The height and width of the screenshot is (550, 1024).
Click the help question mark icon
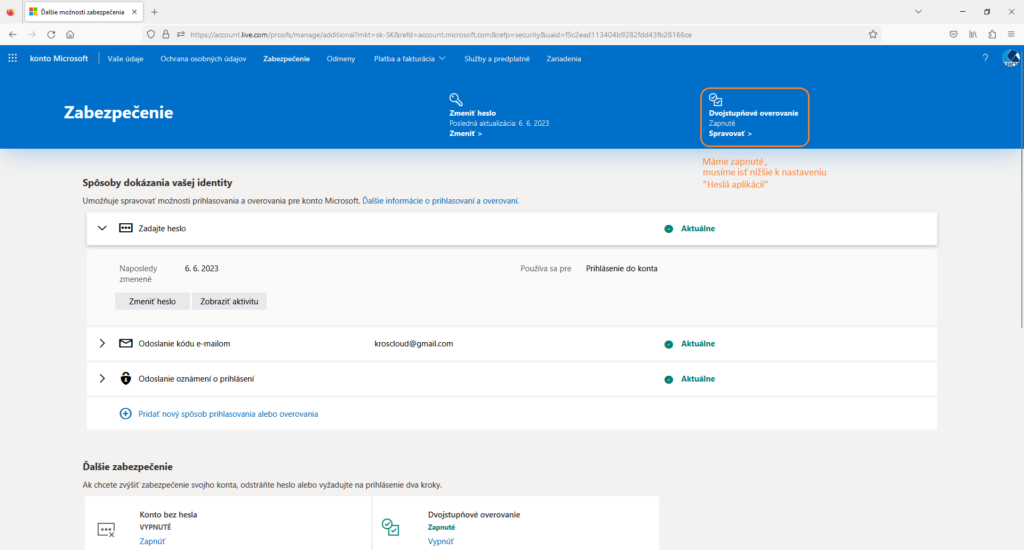tap(984, 59)
